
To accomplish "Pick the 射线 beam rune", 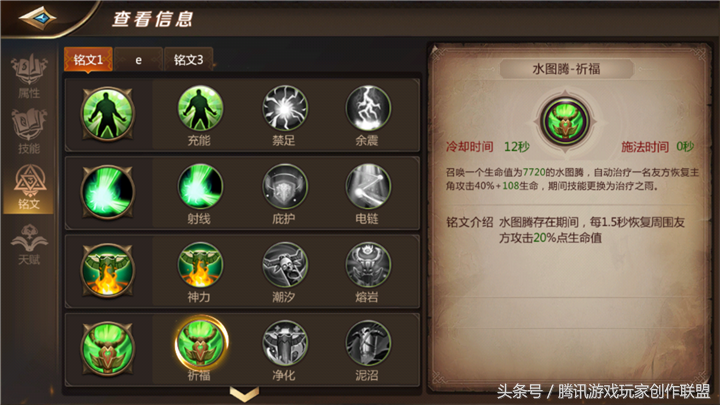I will 200,187.
